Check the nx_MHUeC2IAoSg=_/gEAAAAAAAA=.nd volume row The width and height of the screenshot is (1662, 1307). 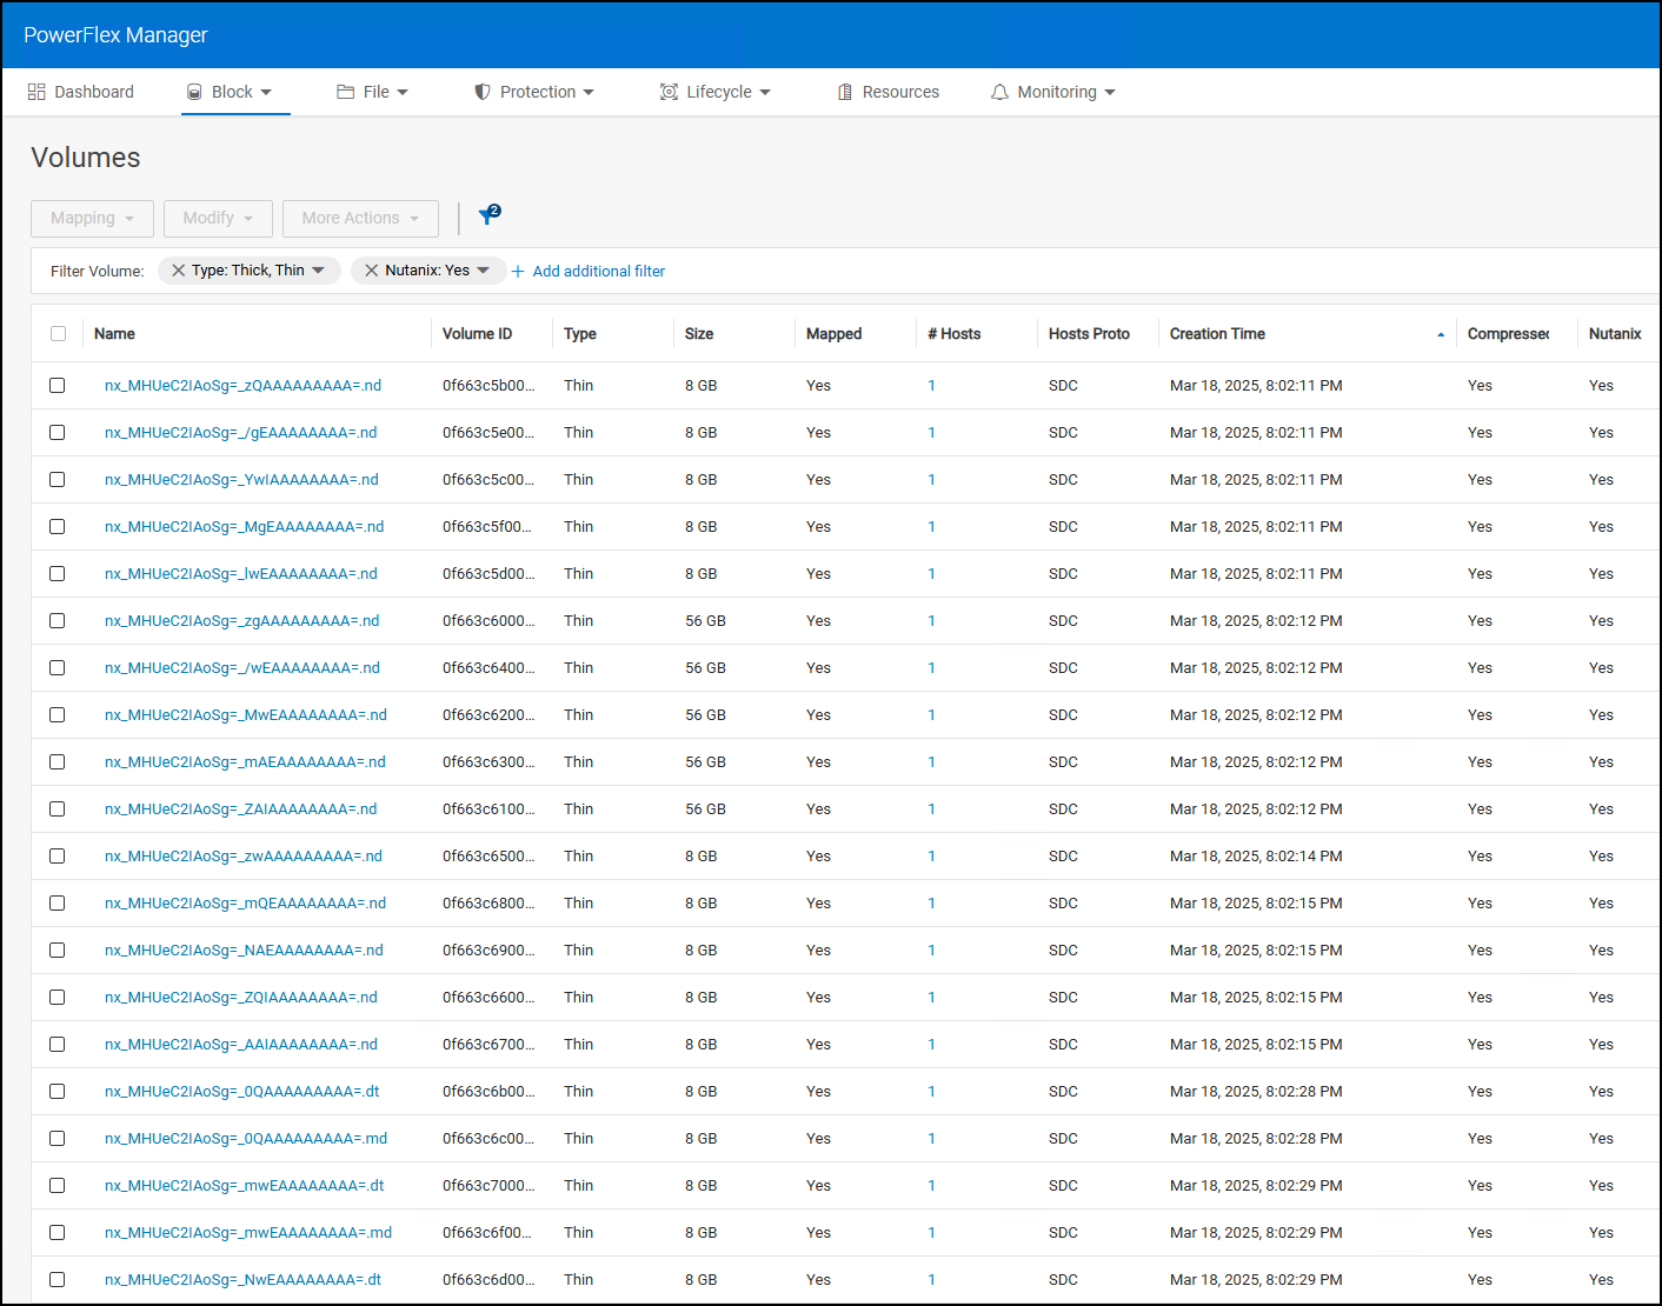[x=57, y=432]
